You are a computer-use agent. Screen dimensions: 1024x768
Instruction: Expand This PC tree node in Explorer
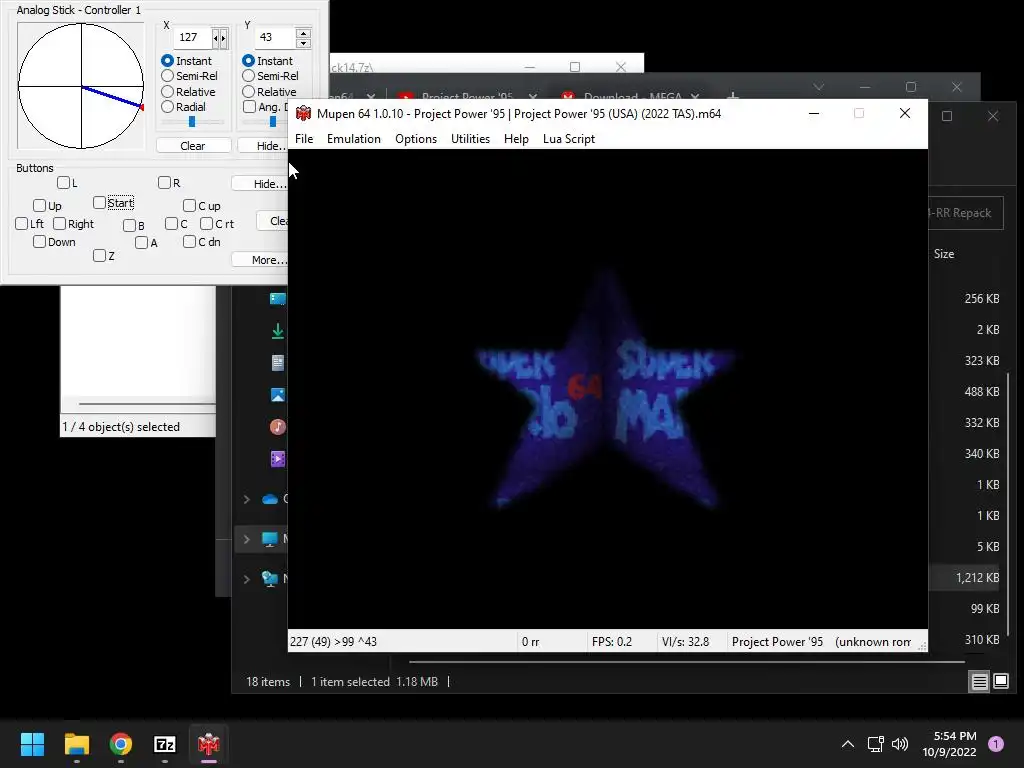coord(246,539)
